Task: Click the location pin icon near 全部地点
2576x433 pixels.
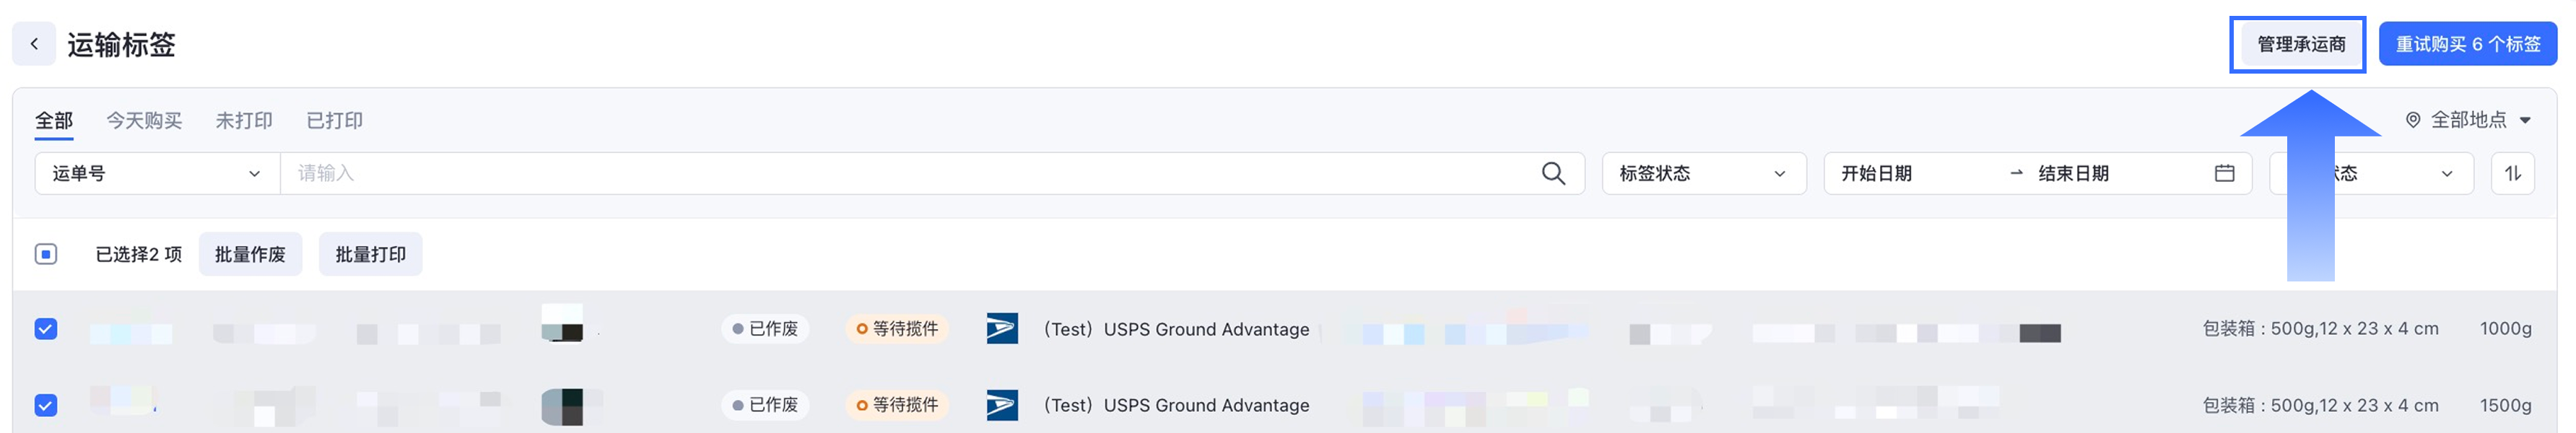Action: pos(2413,120)
